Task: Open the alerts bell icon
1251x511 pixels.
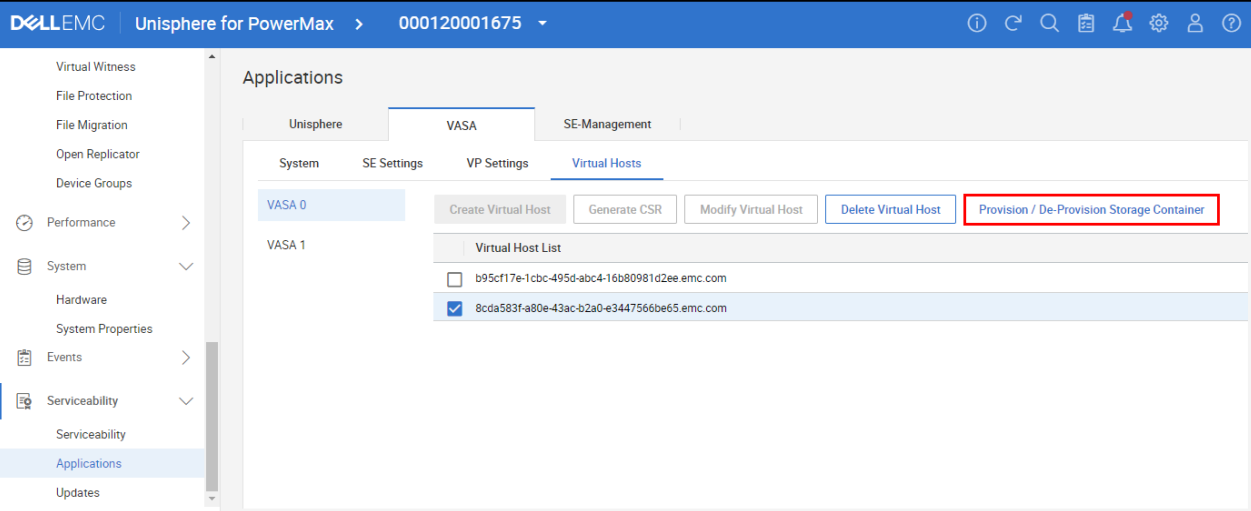Action: [1122, 24]
